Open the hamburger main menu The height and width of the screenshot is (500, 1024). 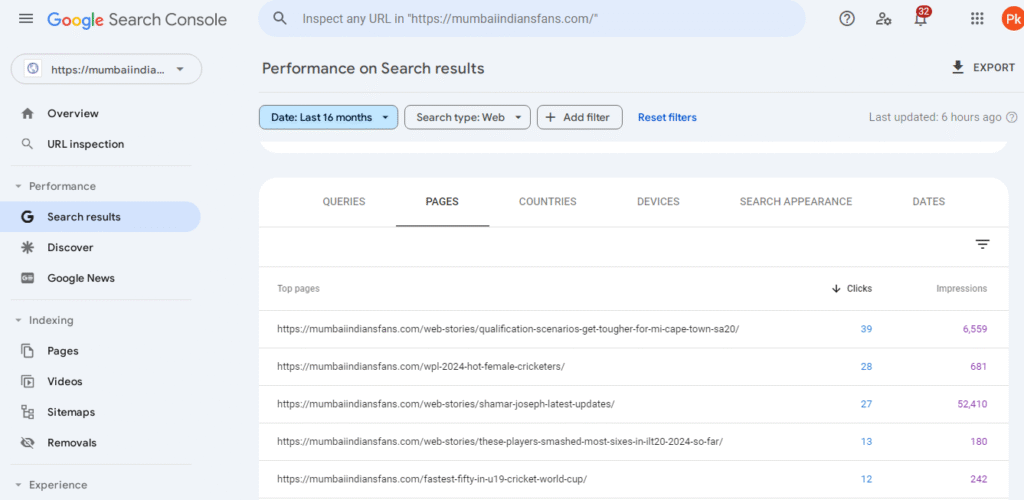[x=26, y=19]
